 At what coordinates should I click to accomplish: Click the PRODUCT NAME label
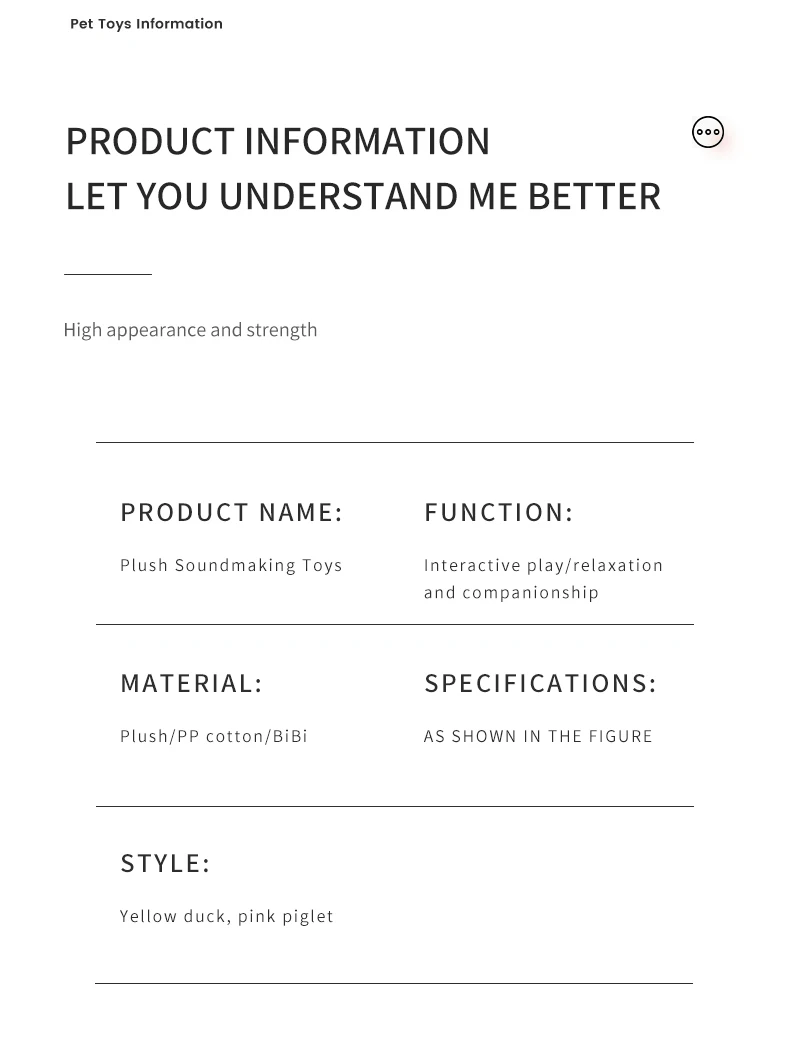232,512
